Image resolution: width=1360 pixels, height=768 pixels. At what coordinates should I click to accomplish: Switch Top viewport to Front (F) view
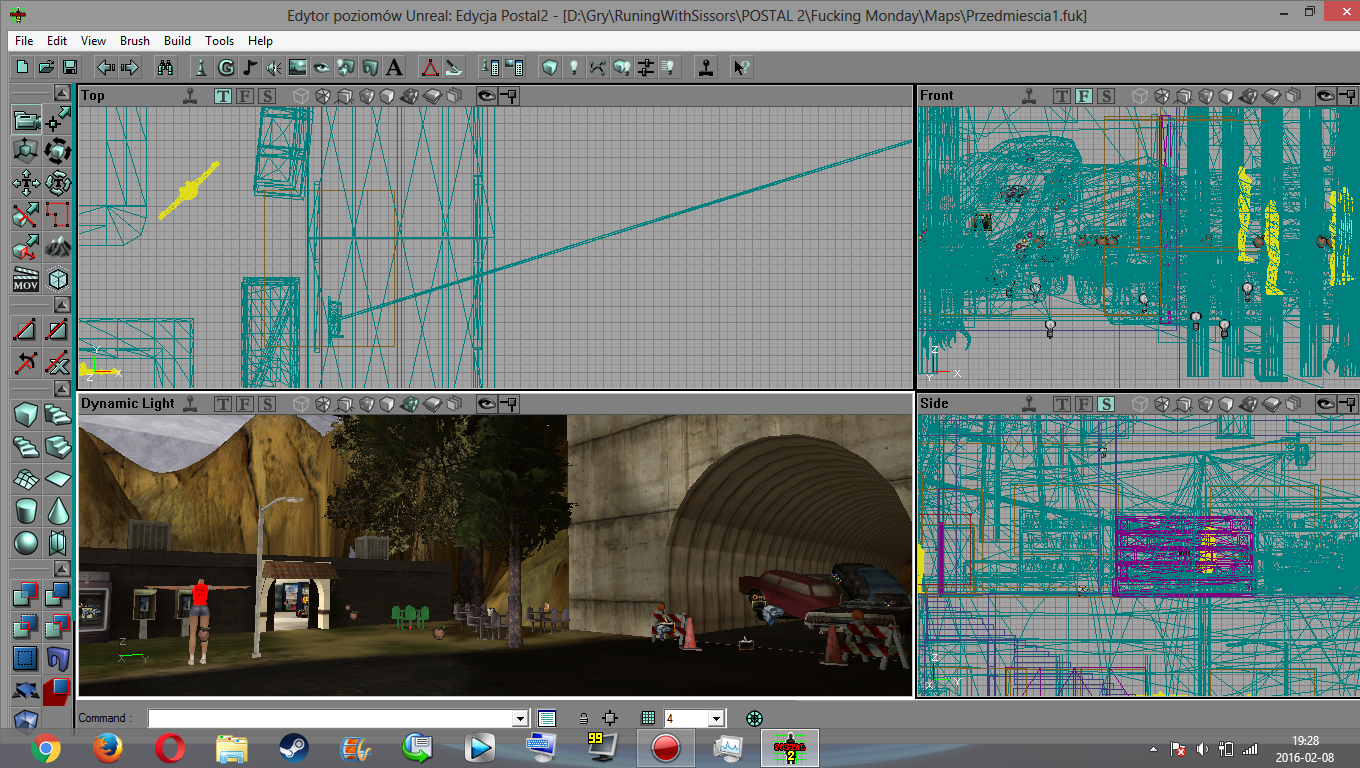coord(244,96)
